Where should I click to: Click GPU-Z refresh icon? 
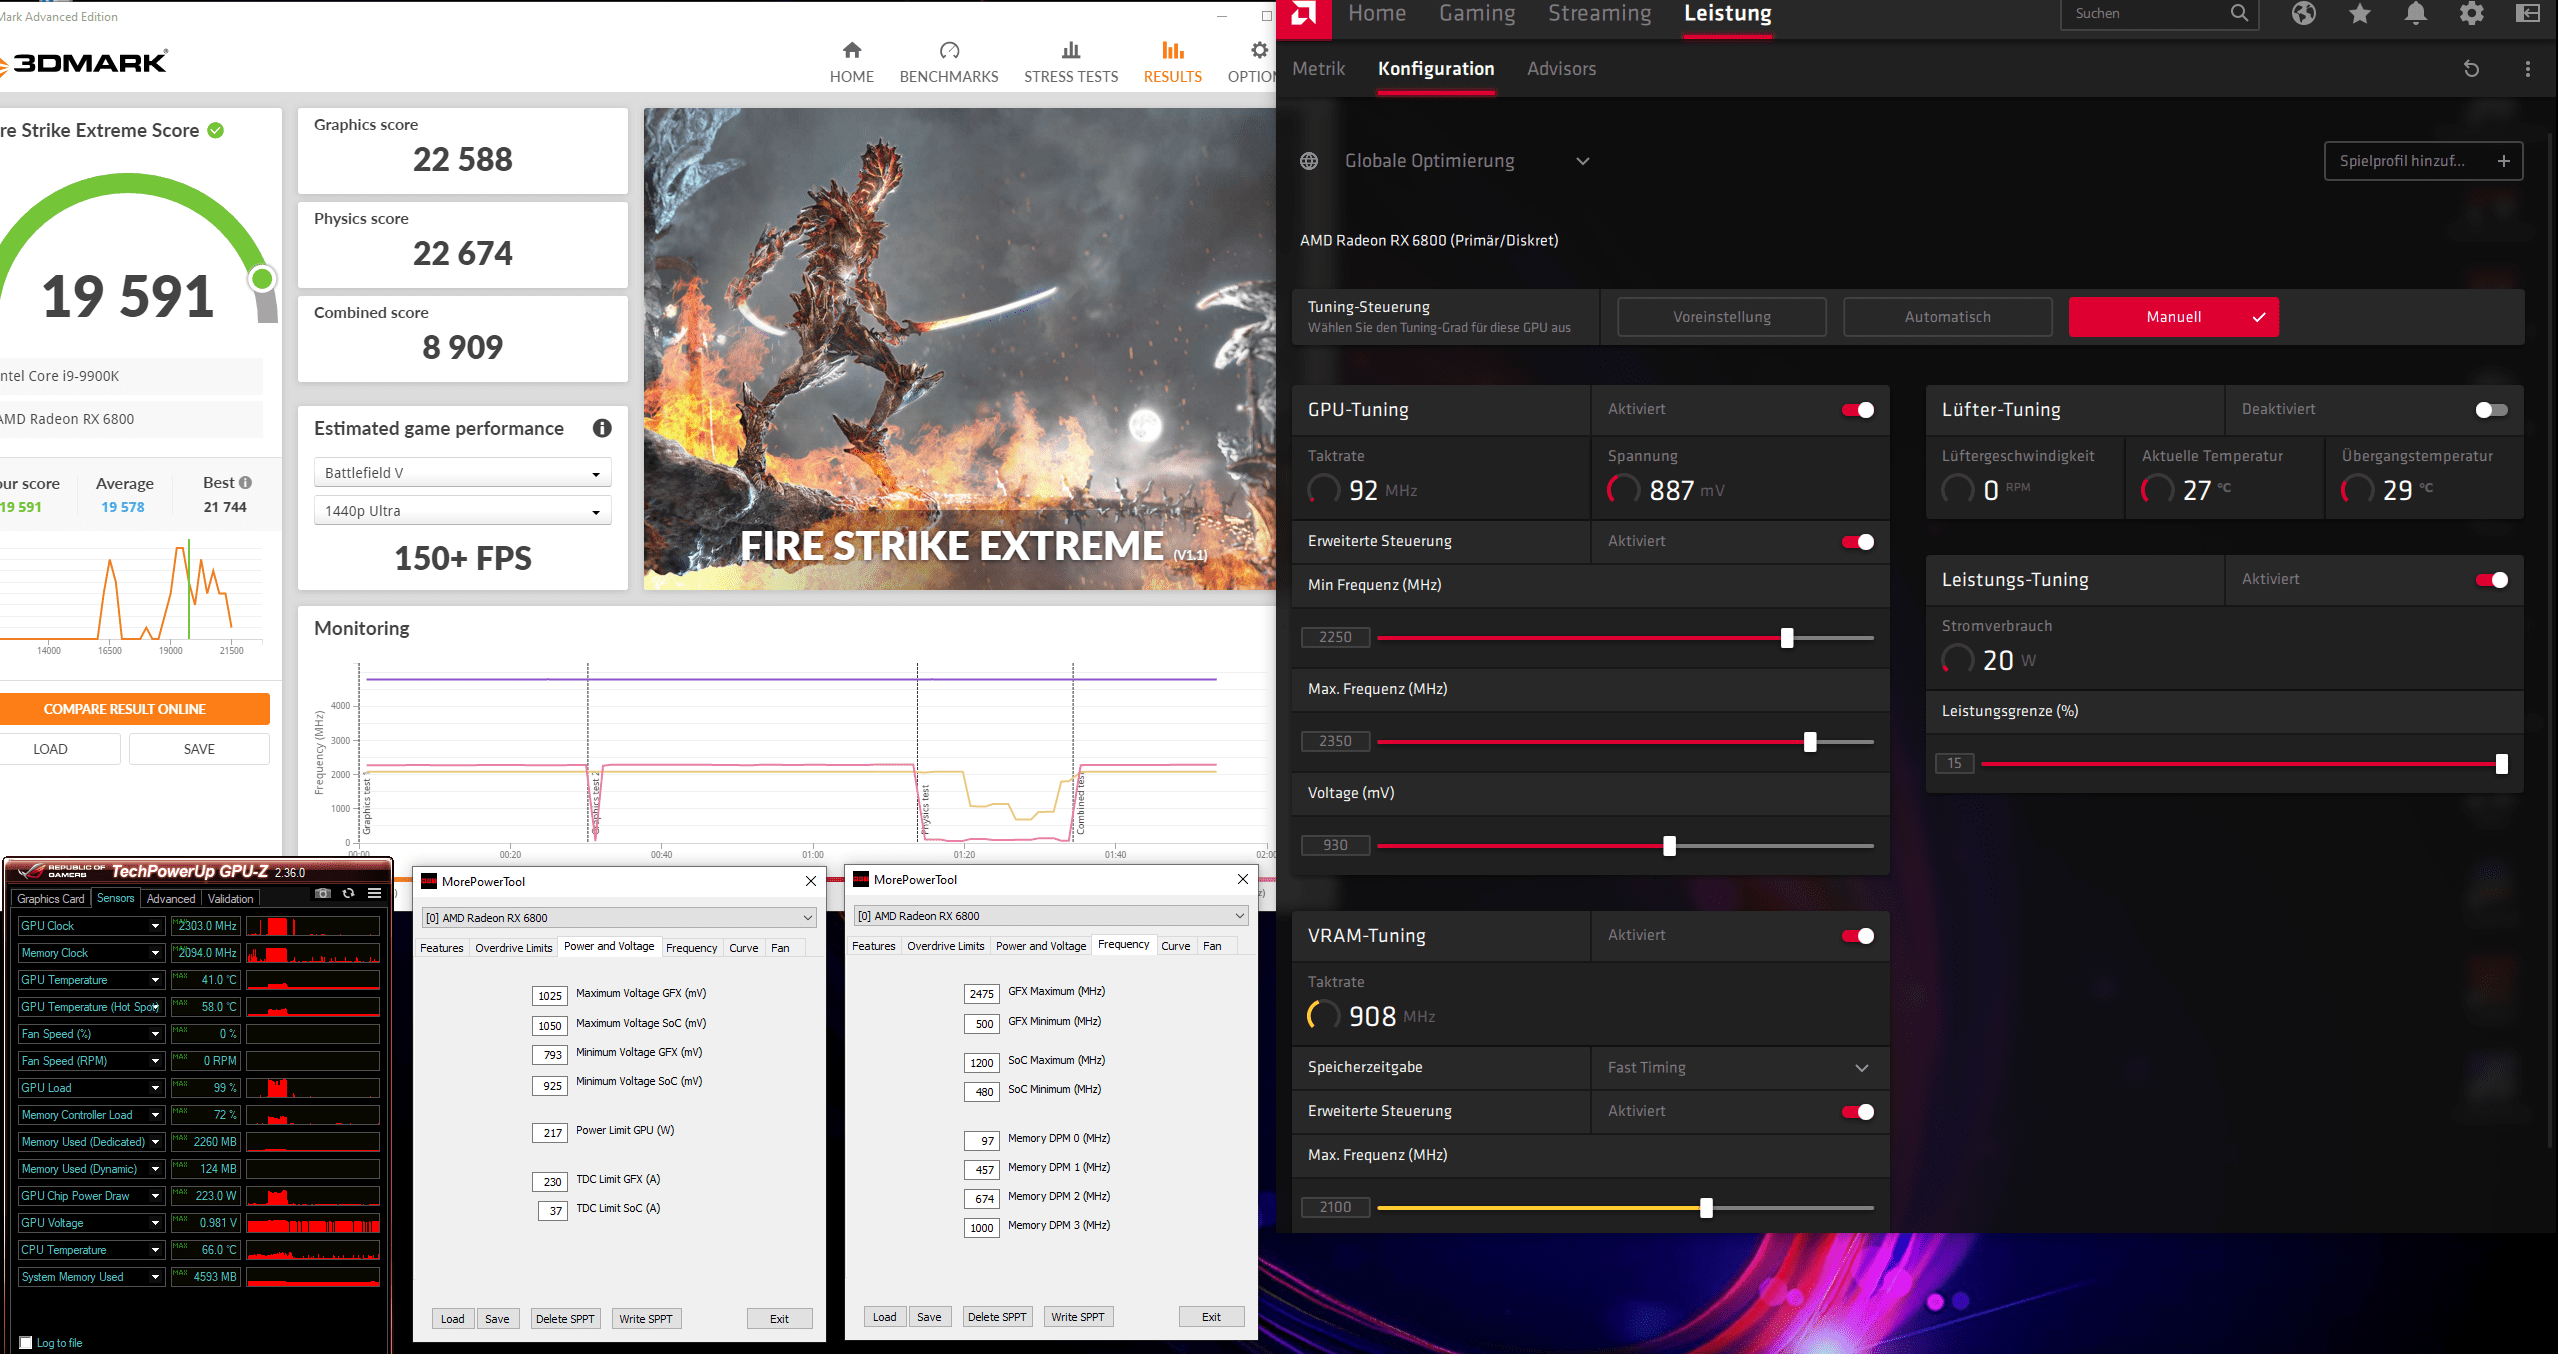348,893
